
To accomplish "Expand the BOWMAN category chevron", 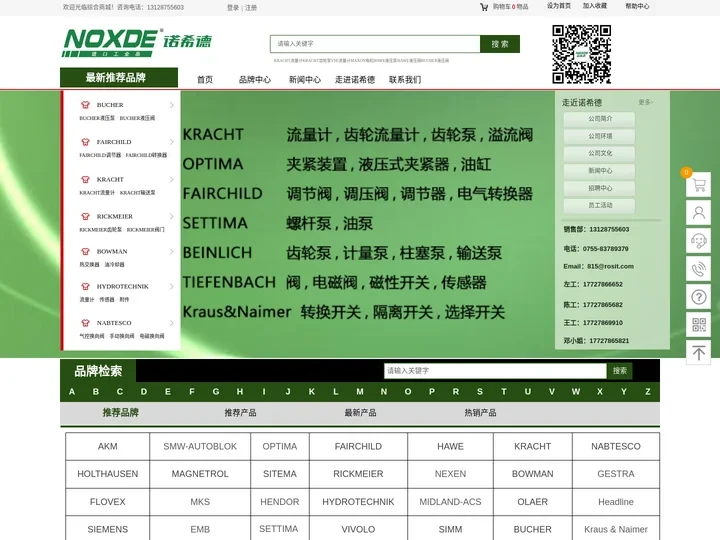I will [171, 251].
